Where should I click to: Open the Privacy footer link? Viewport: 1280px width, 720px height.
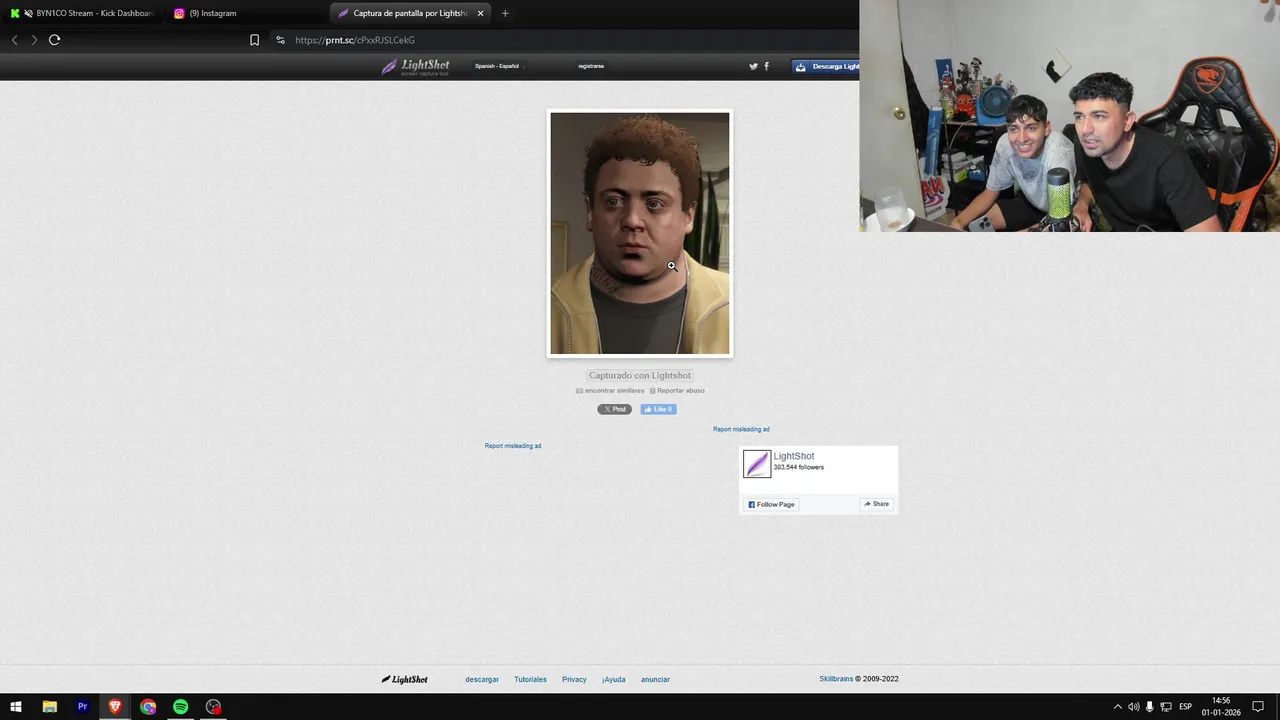(x=574, y=679)
